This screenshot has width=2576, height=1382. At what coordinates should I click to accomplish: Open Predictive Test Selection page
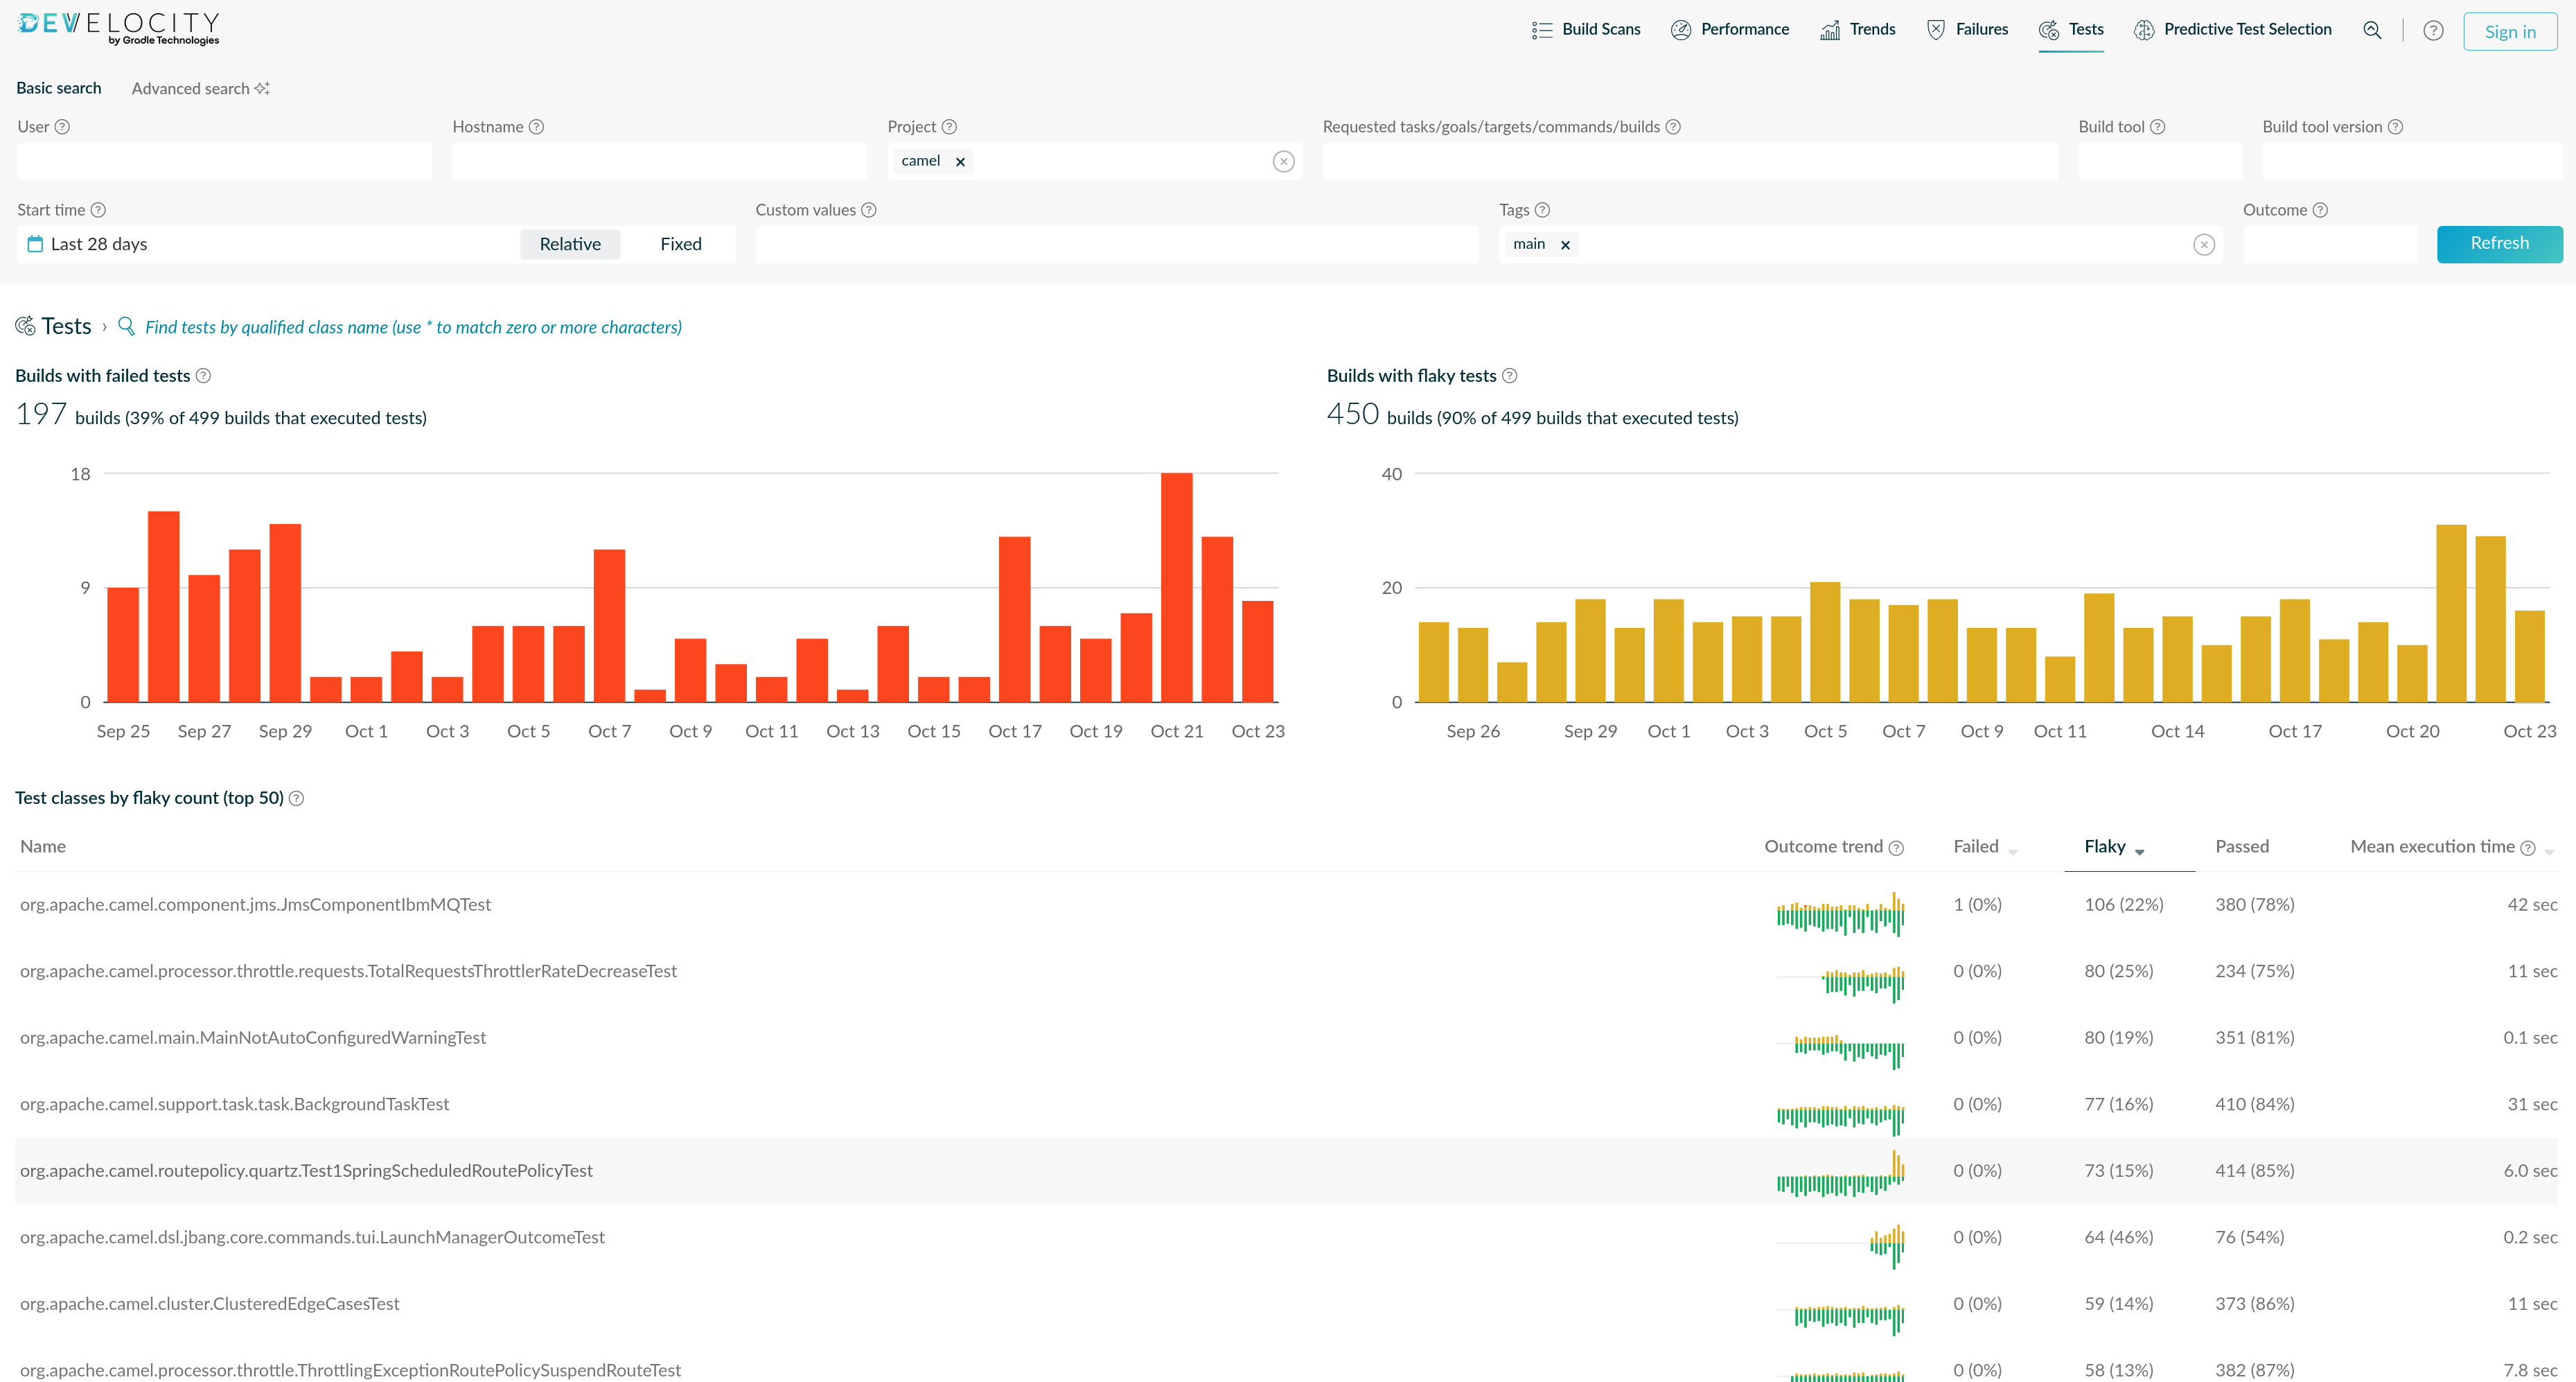tap(2232, 30)
